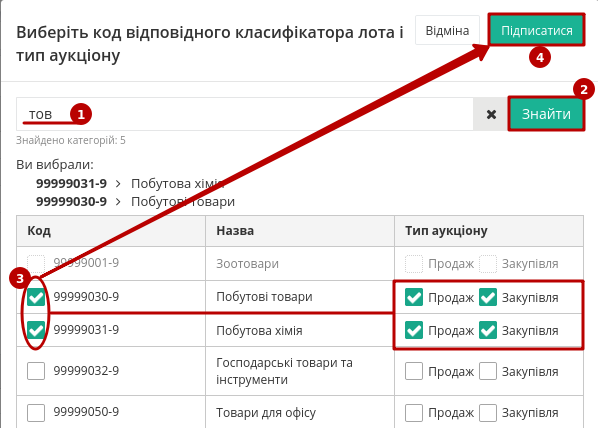This screenshot has width=598, height=428.
Task: Enable Продаж for Товари для офісу
Action: 414,412
